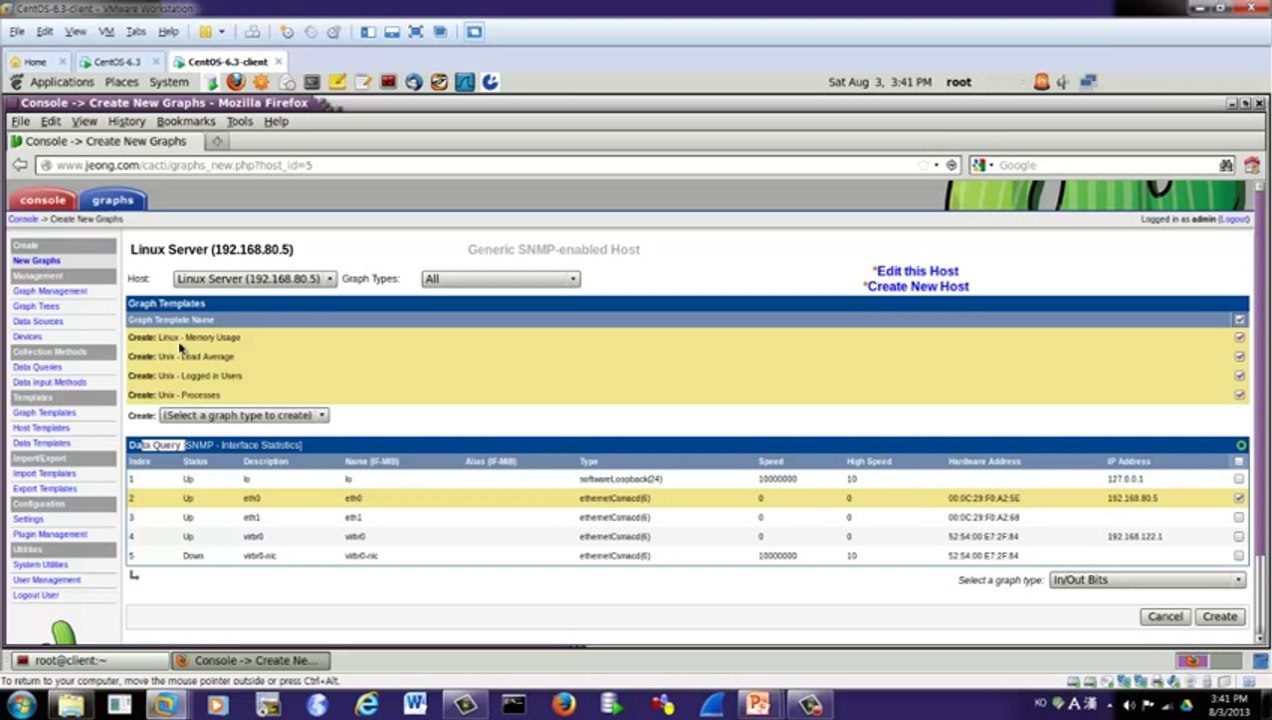Image resolution: width=1272 pixels, height=720 pixels.
Task: Open Thunderbird launcher in GNOME panel
Action: [x=414, y=82]
